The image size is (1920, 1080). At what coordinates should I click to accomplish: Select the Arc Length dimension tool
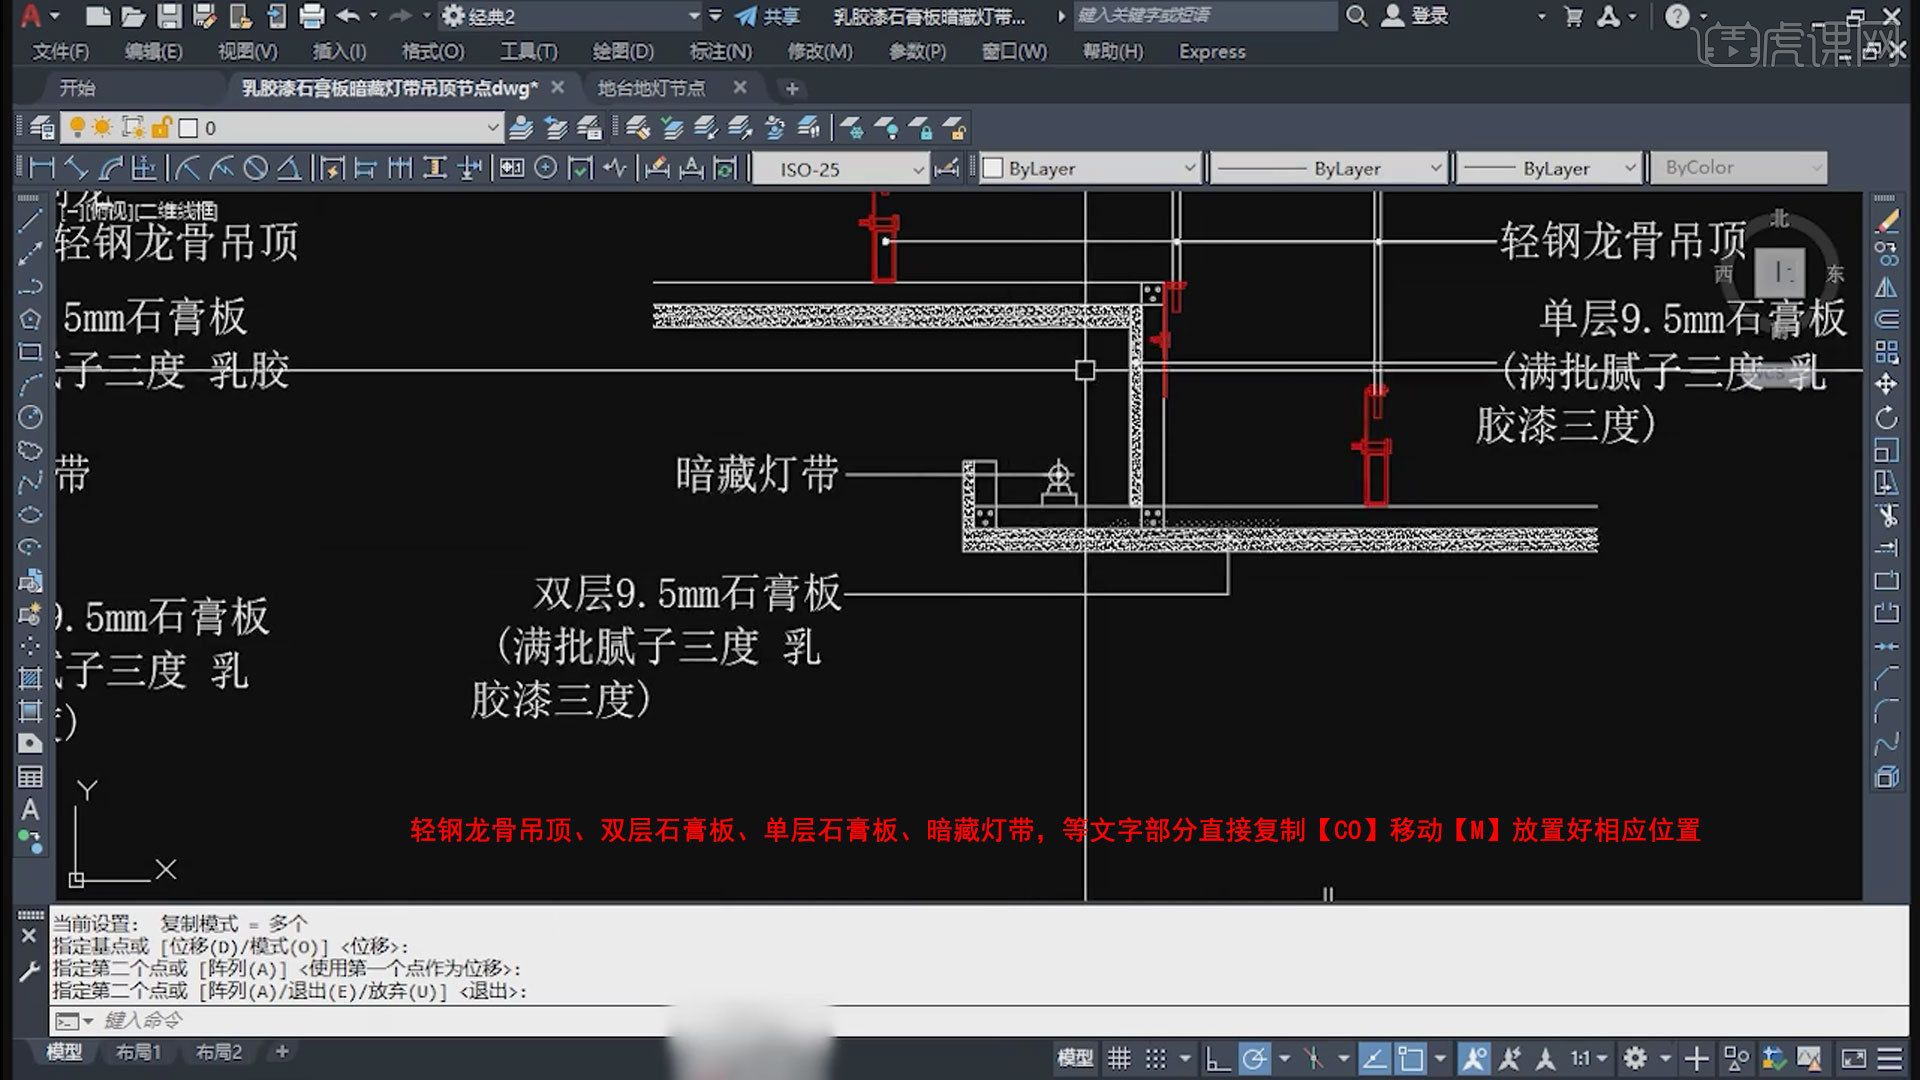110,168
